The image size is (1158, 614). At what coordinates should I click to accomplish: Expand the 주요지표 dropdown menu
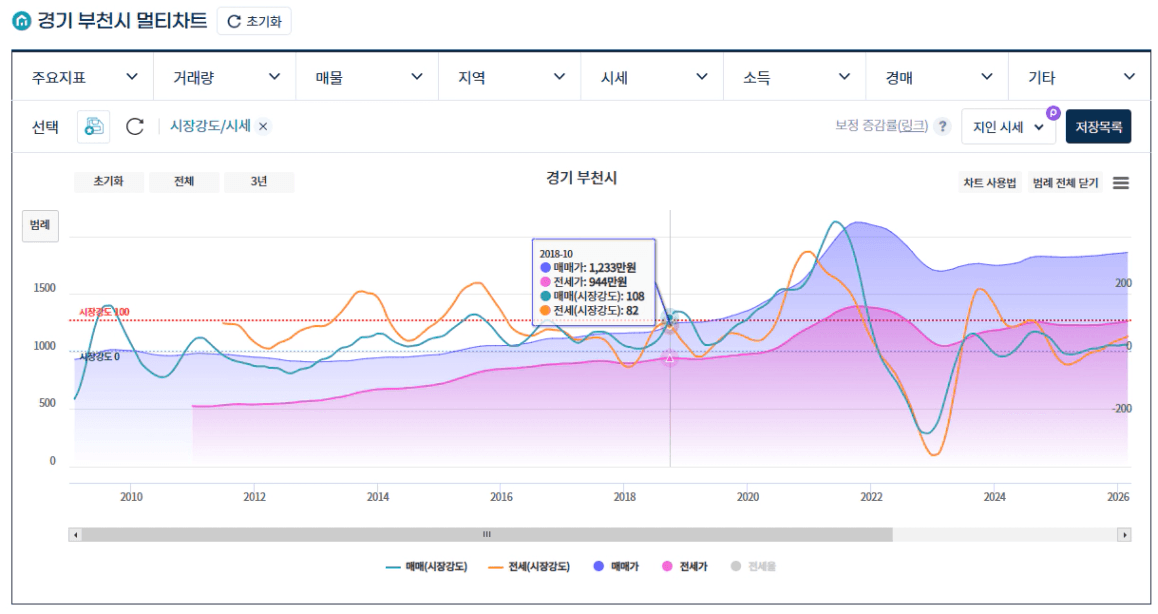click(83, 77)
